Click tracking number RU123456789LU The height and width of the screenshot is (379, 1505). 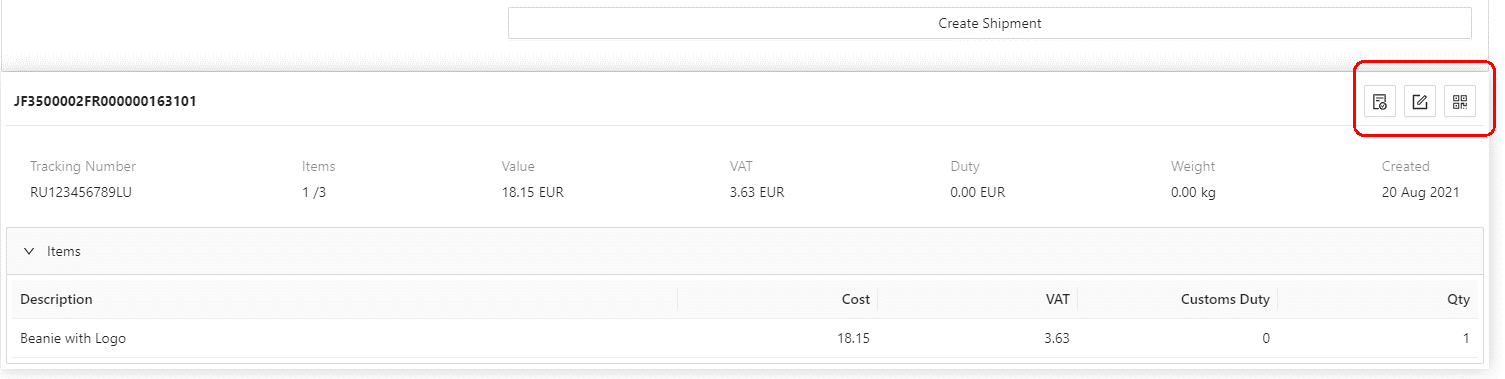(x=81, y=192)
